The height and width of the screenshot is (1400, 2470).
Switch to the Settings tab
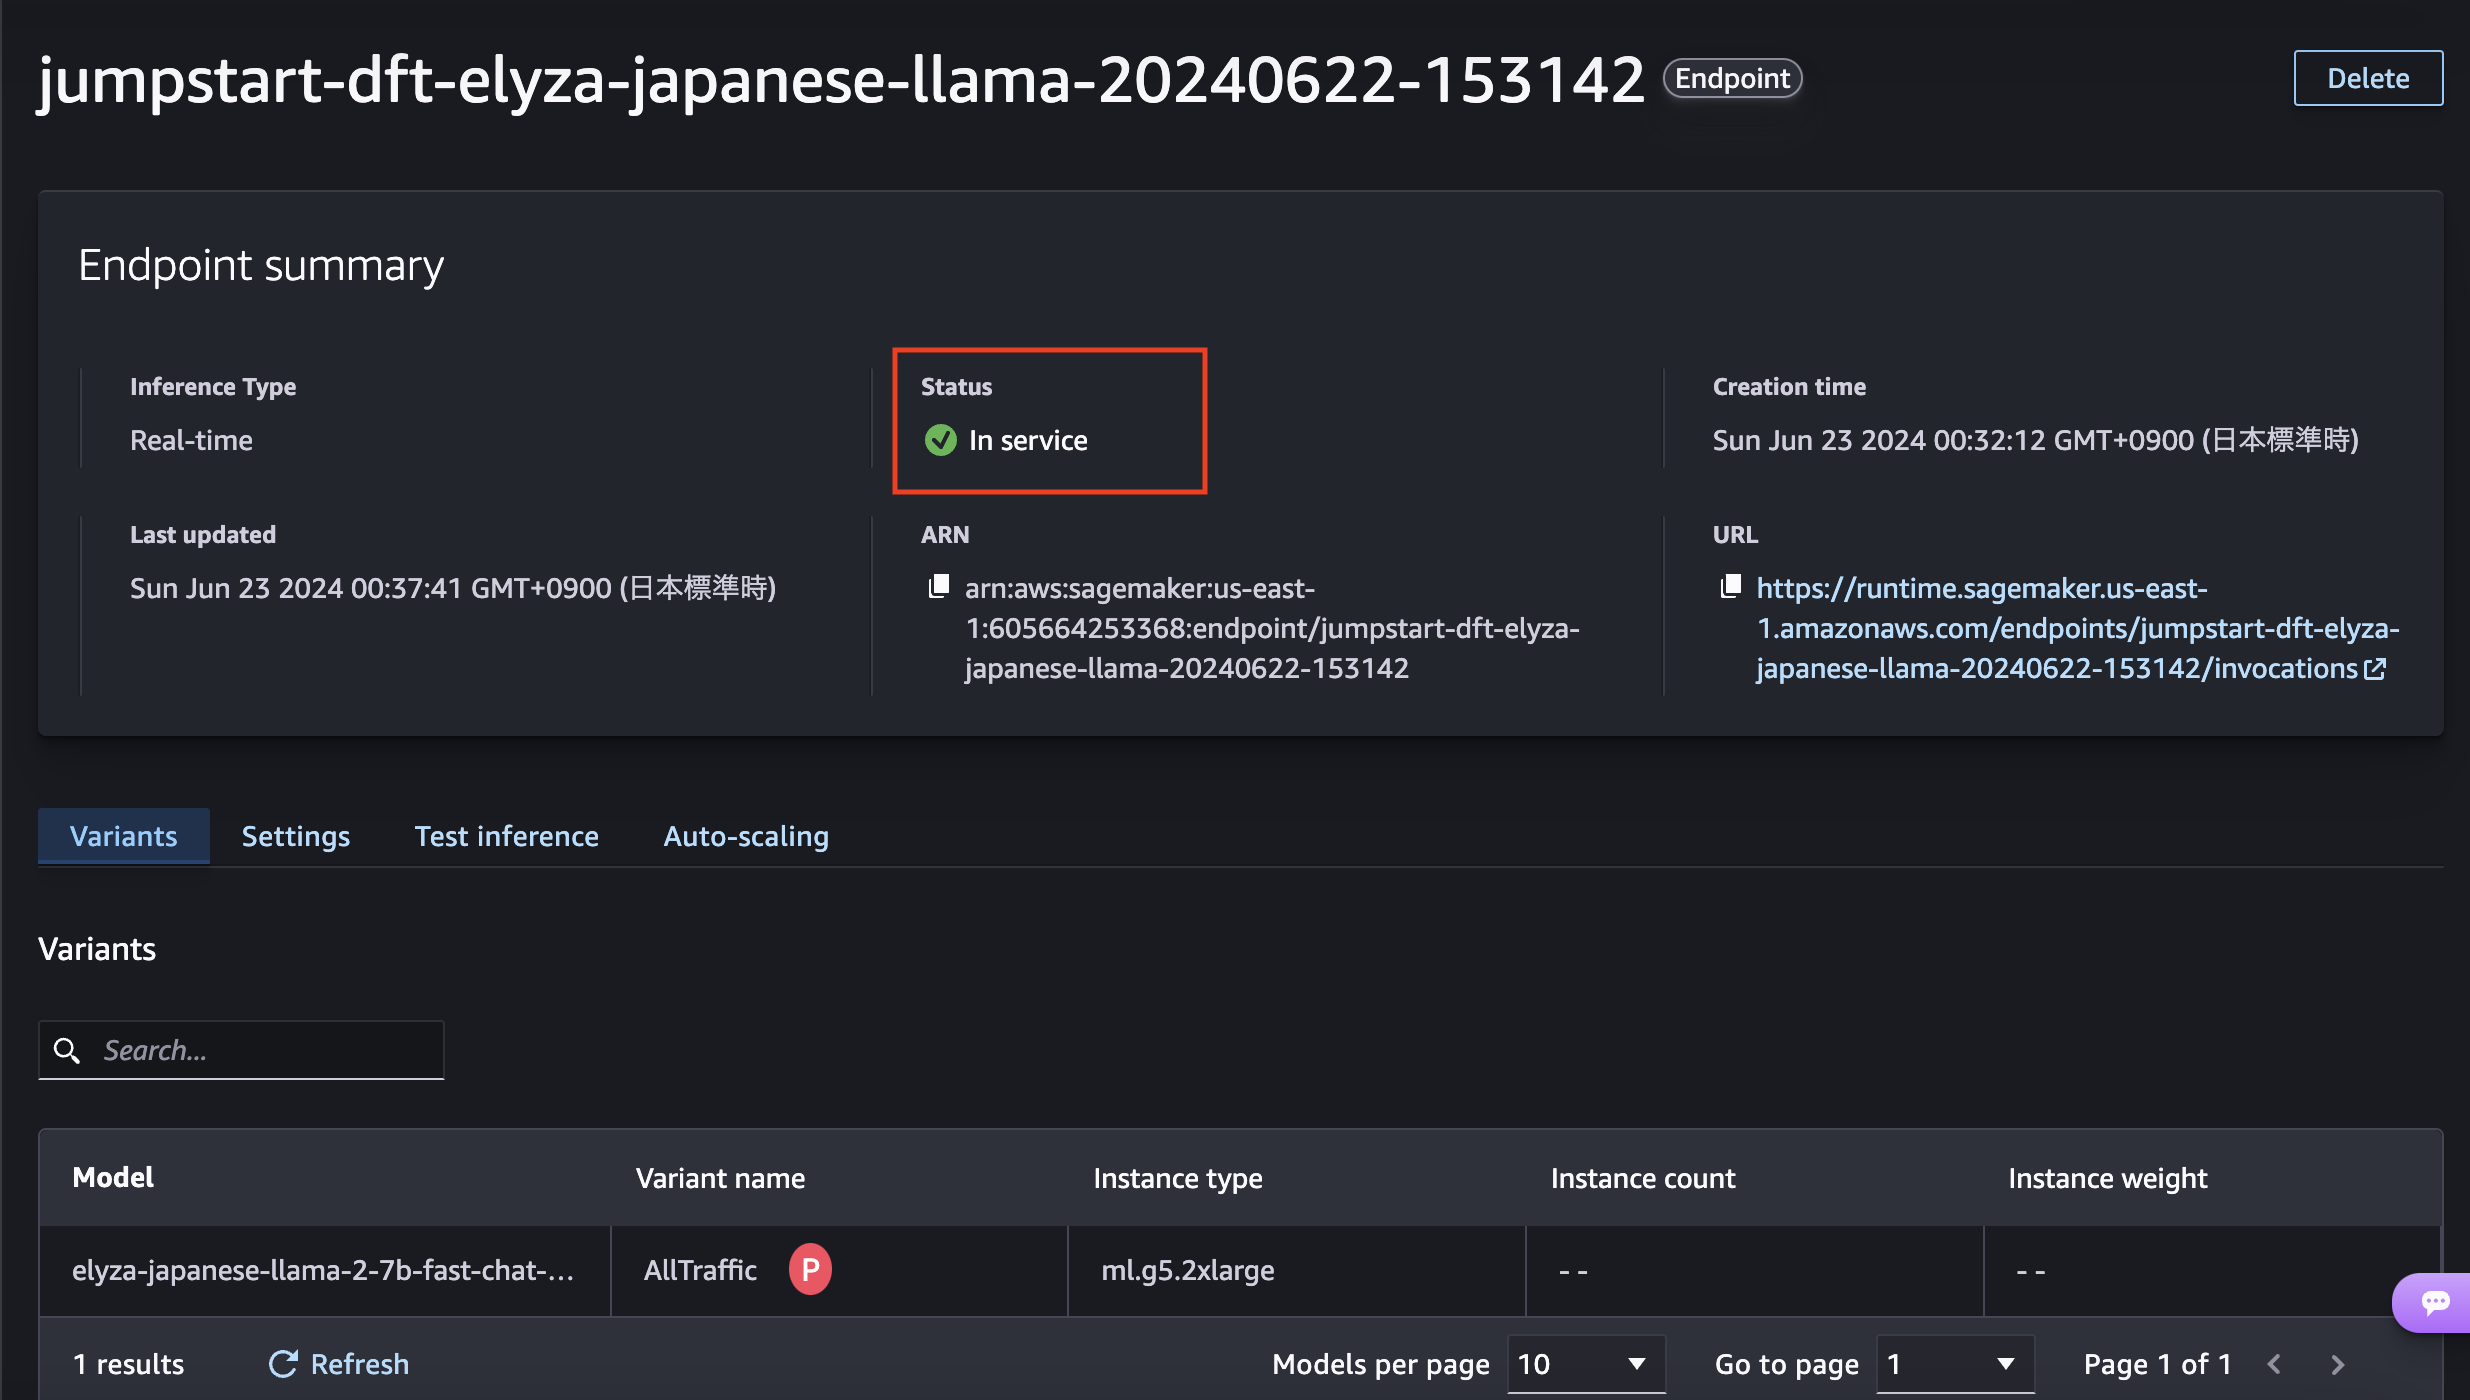click(x=295, y=836)
